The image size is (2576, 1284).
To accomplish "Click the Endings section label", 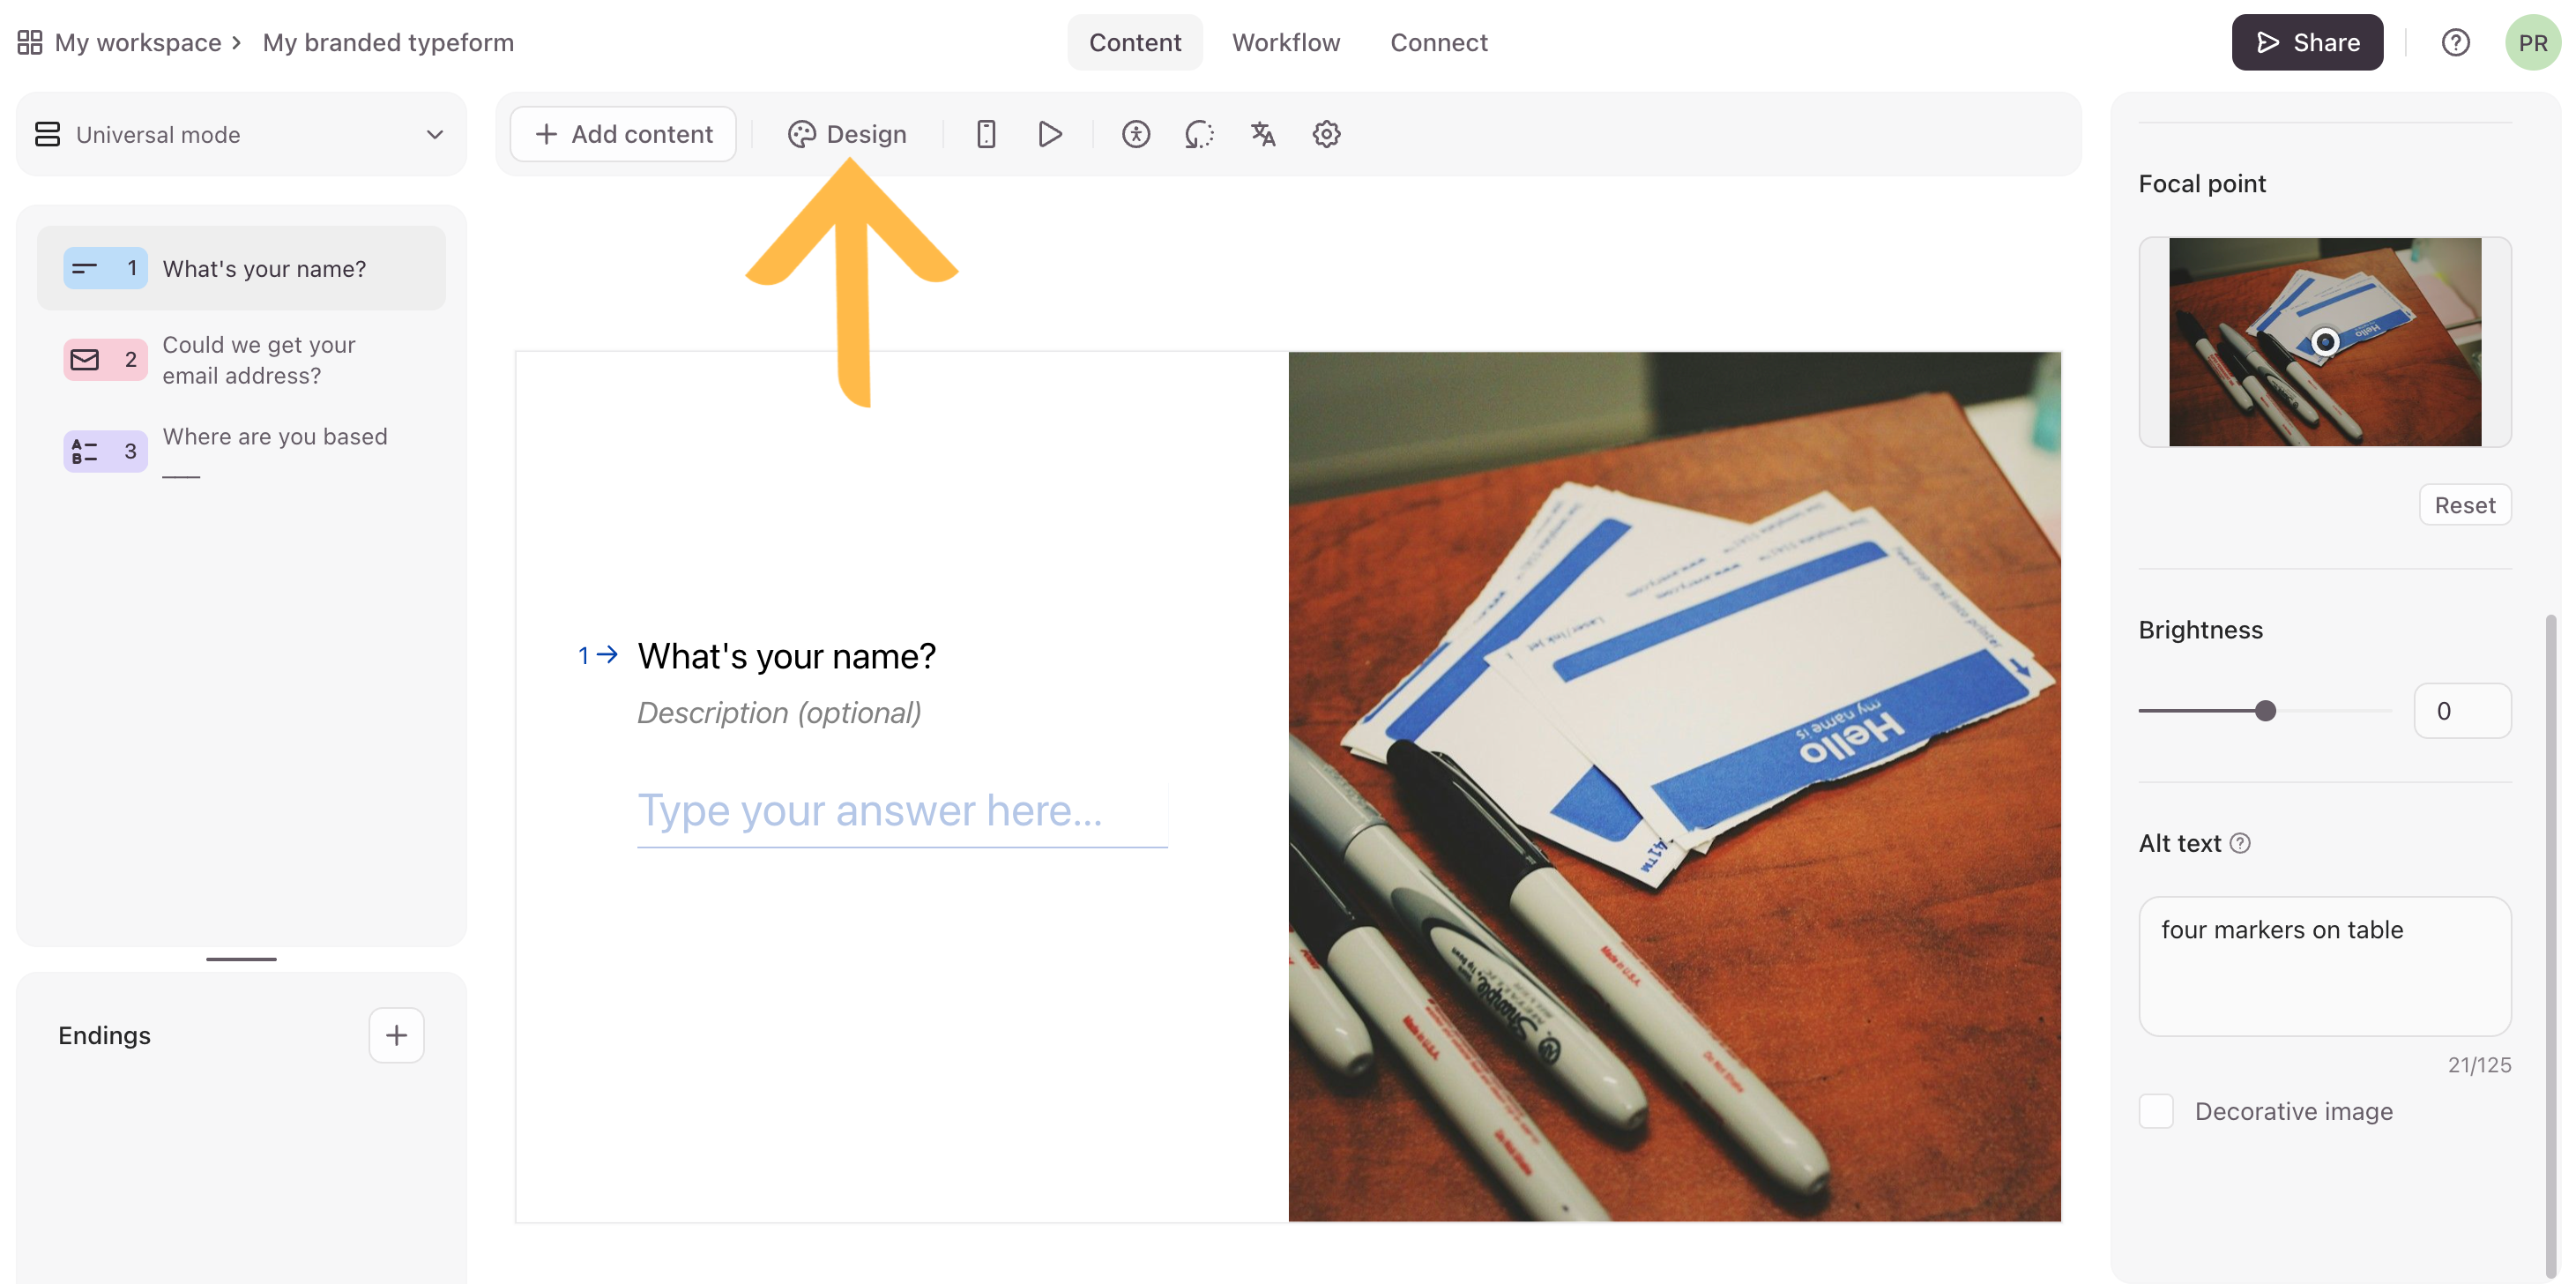I will click(104, 1035).
